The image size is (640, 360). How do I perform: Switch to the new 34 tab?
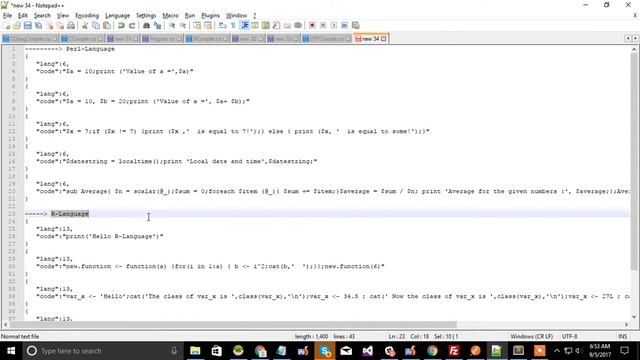pyautogui.click(x=370, y=39)
